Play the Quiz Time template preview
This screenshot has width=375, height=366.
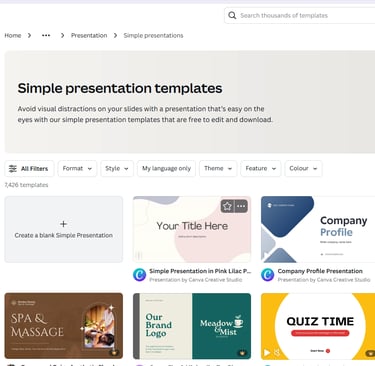coord(267,352)
